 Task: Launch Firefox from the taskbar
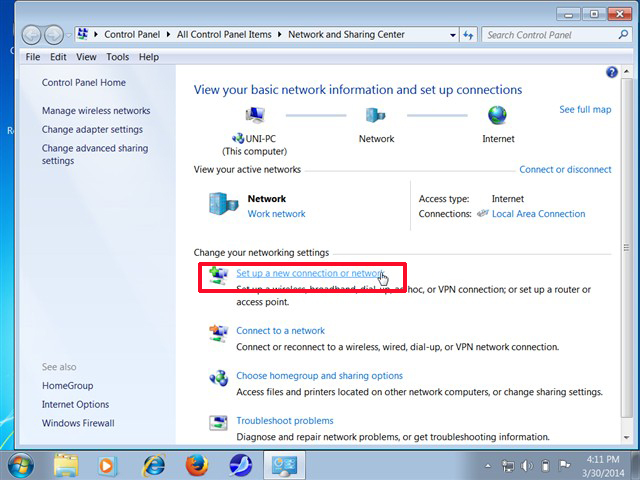click(x=197, y=465)
